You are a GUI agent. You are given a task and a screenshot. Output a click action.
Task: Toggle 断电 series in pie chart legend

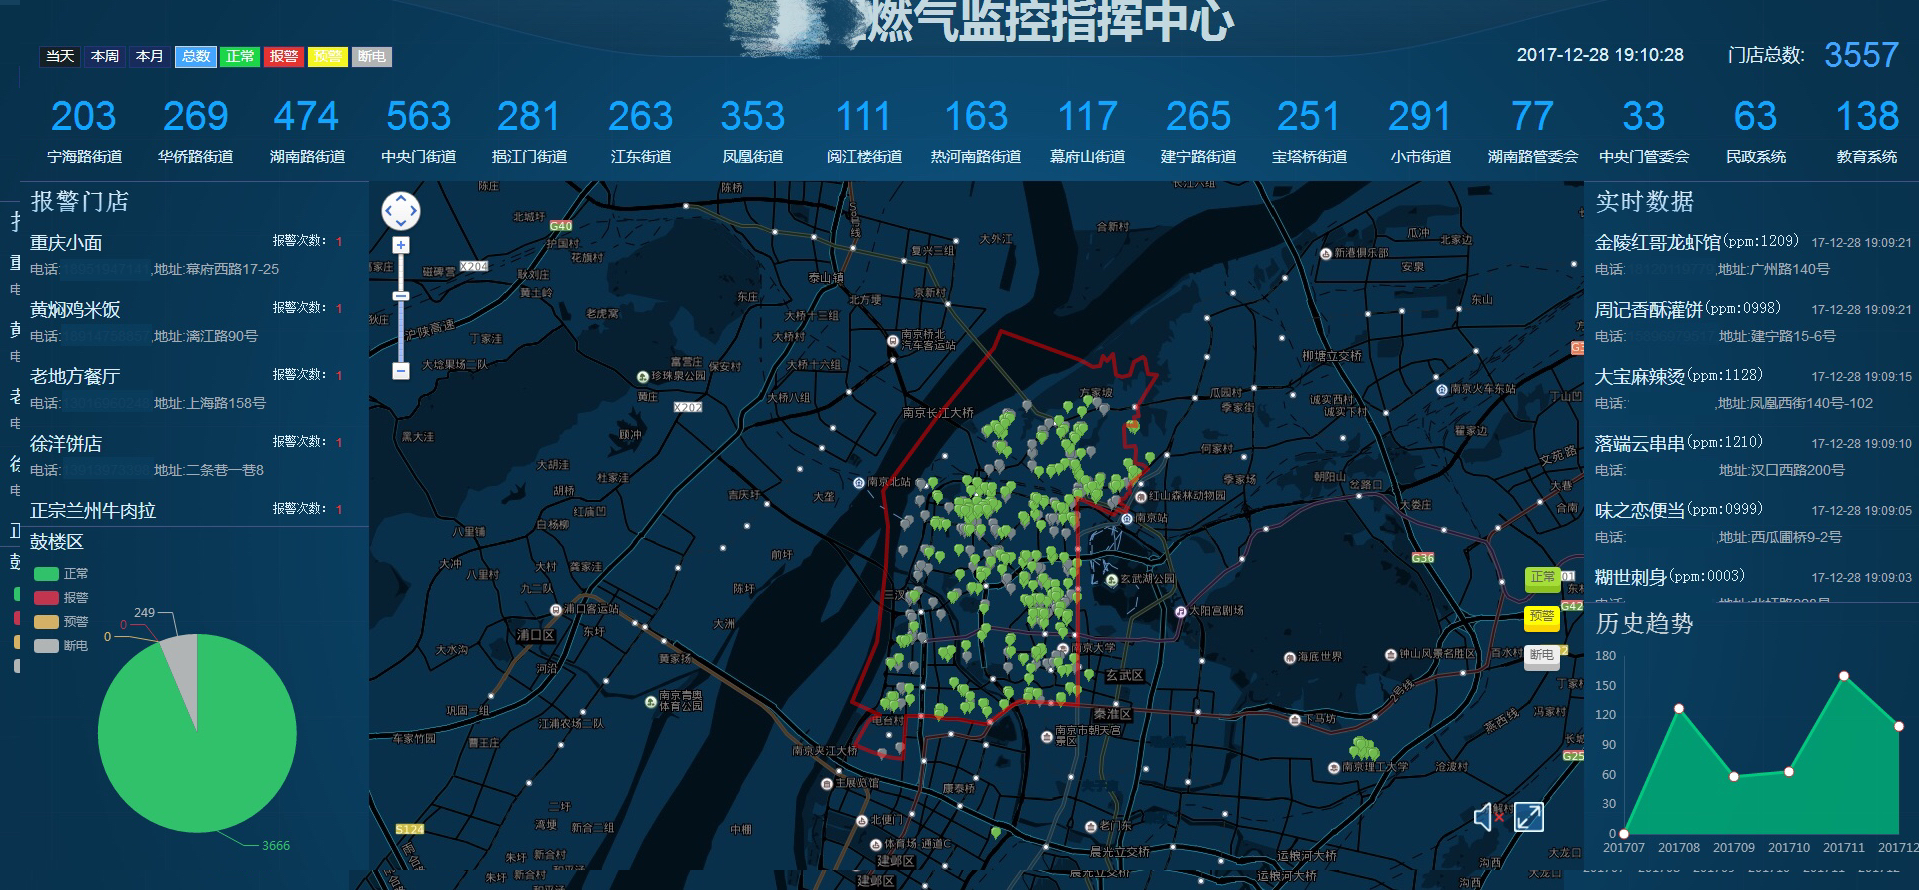pyautogui.click(x=61, y=646)
